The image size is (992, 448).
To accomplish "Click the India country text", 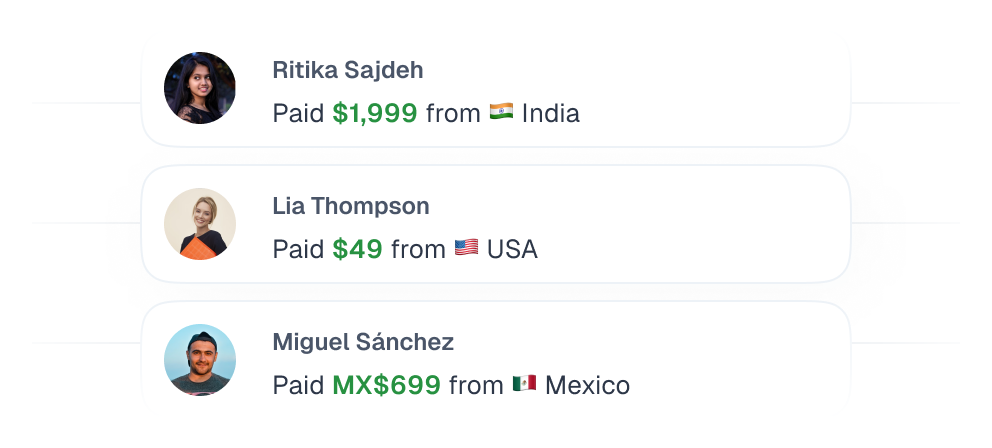I will [x=550, y=114].
